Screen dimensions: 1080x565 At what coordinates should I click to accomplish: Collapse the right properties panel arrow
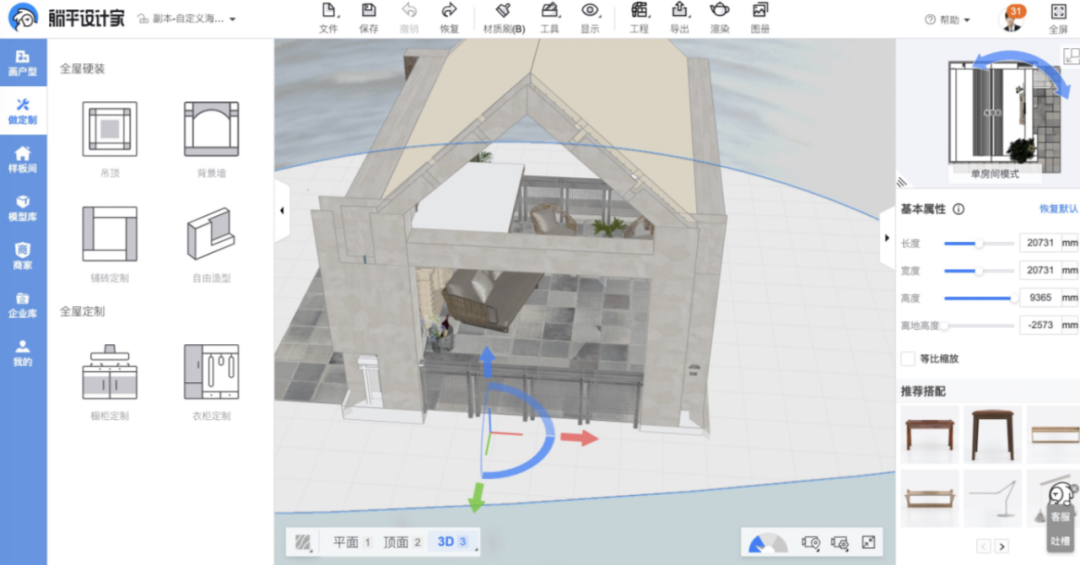(887, 238)
